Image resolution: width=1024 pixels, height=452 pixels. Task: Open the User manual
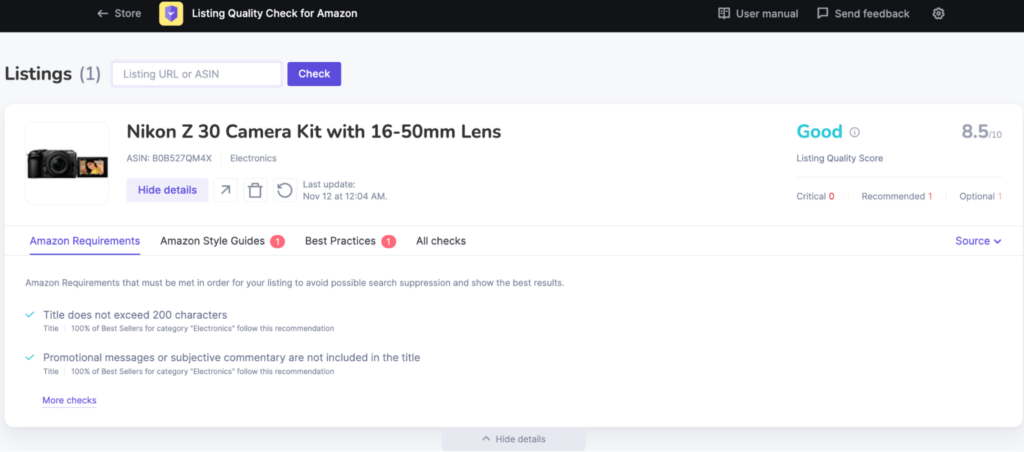click(x=758, y=14)
